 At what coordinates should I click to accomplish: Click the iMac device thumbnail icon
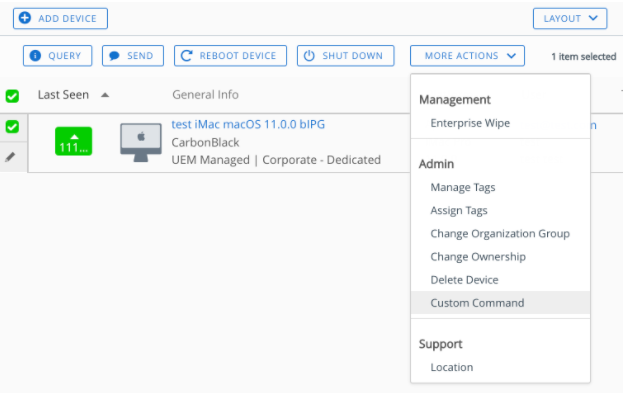point(141,142)
